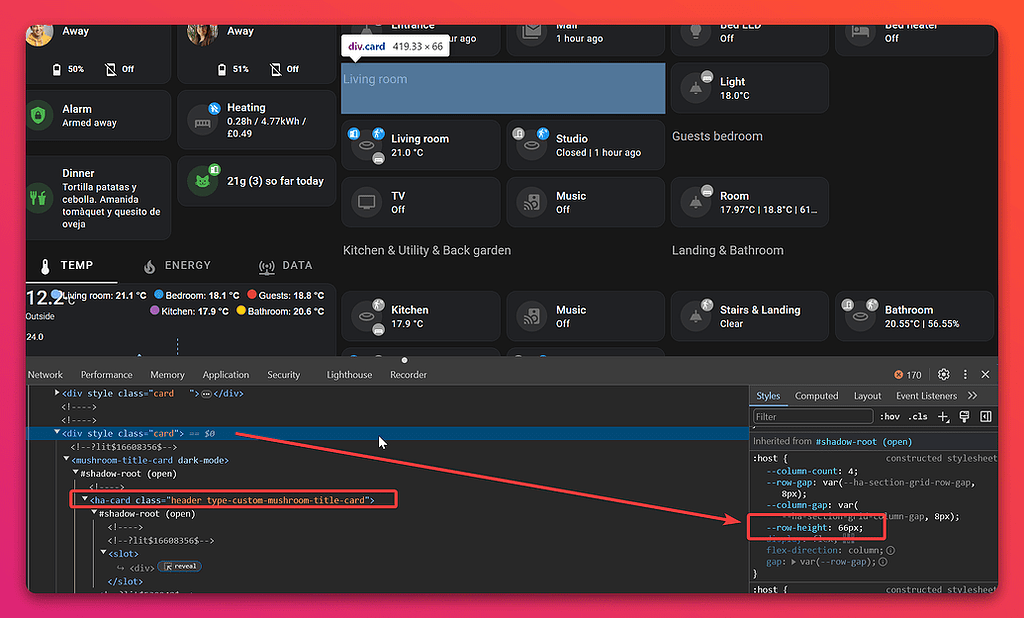This screenshot has height=618, width=1024.
Task: Open the 170 errors counter
Action: click(908, 374)
